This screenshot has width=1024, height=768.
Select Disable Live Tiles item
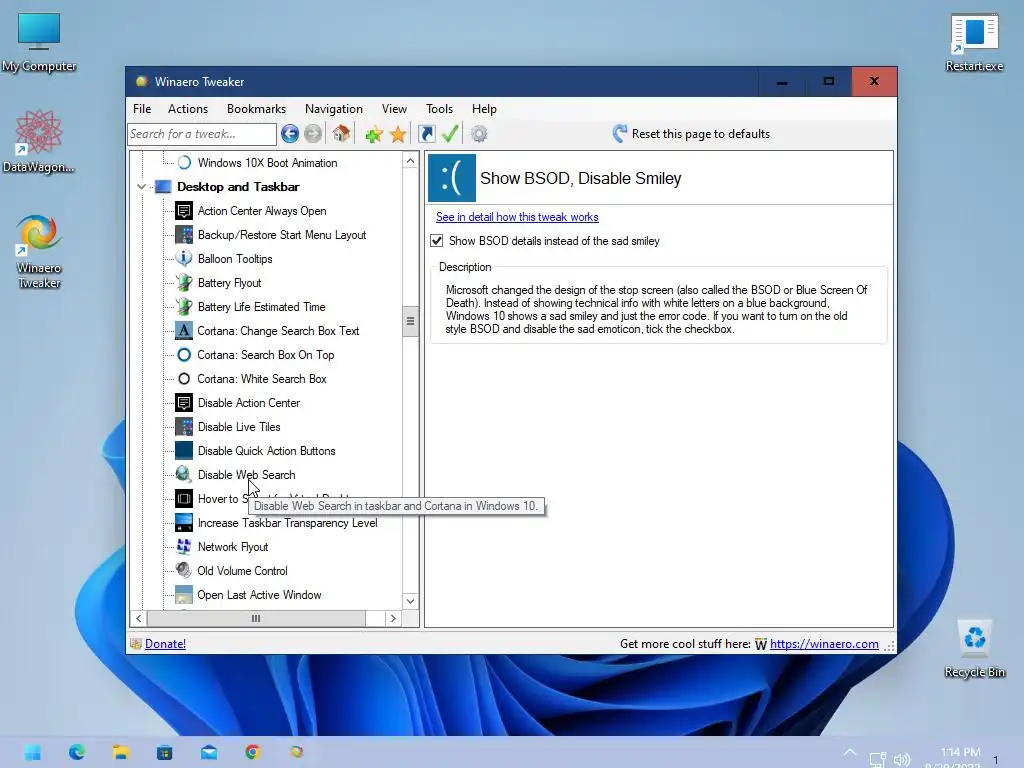(239, 427)
